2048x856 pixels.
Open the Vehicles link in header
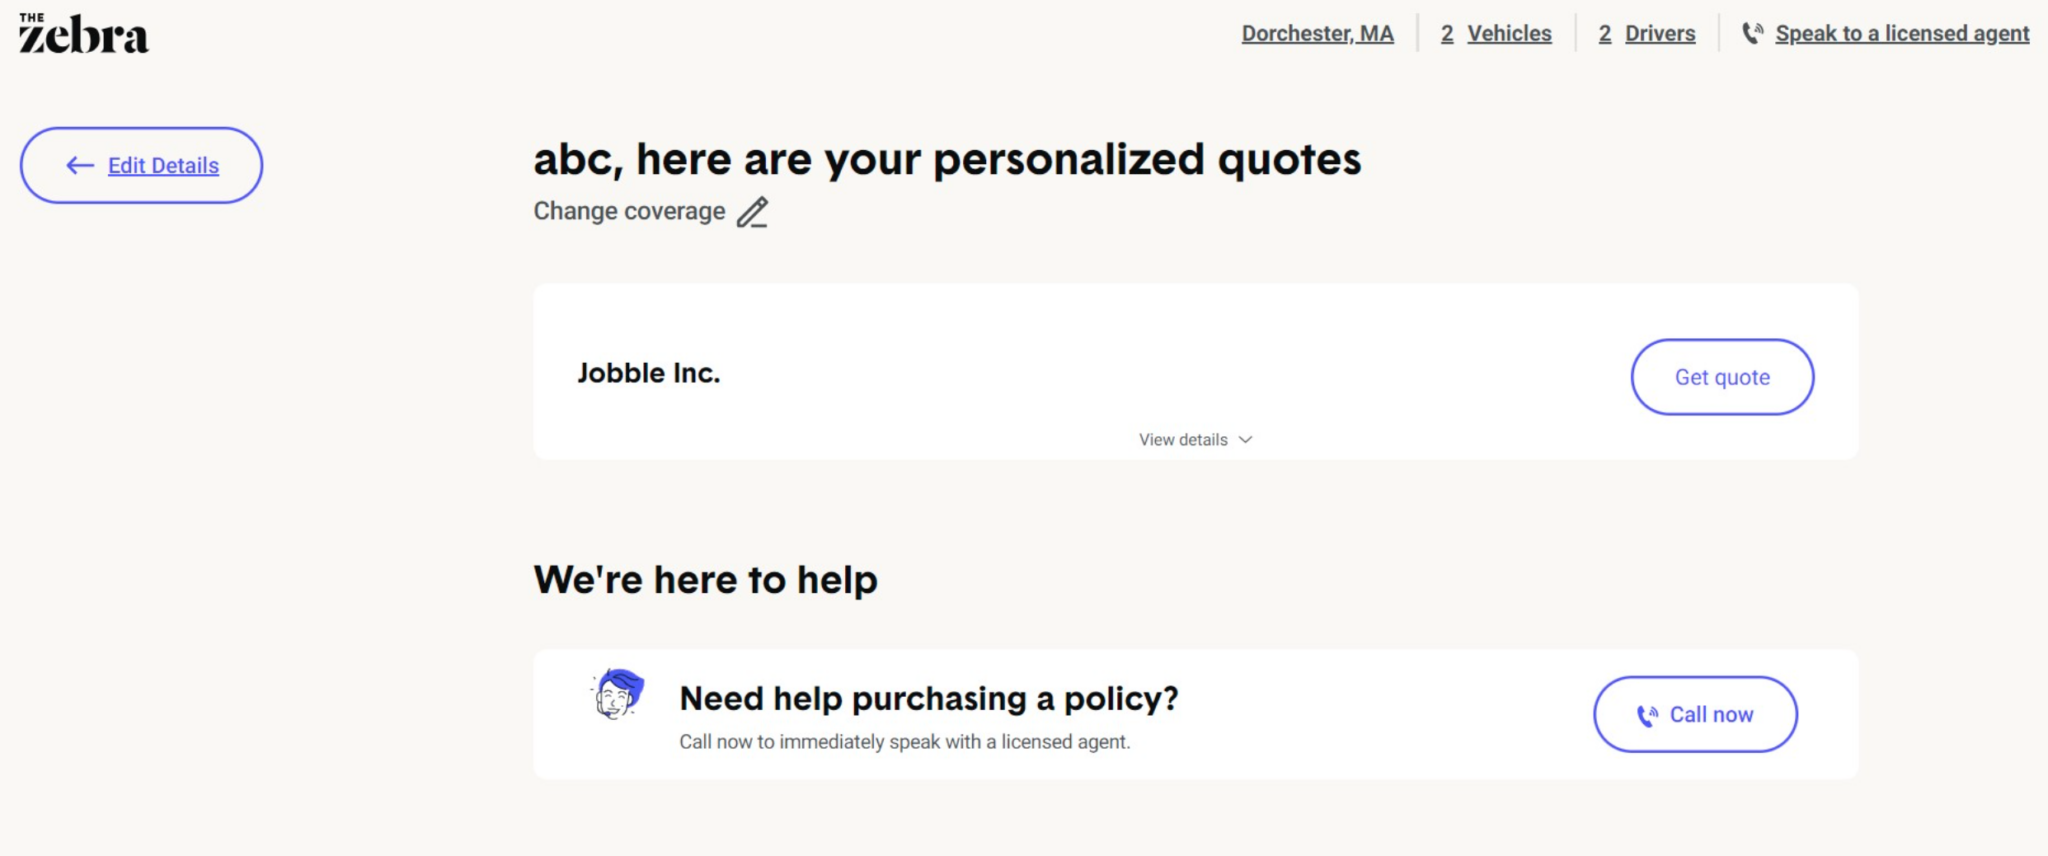[1509, 34]
